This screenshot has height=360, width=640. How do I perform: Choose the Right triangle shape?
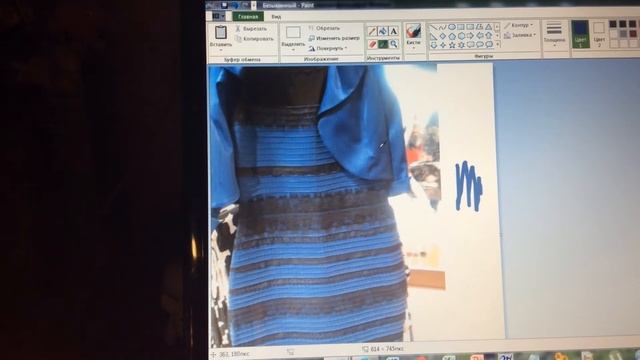coord(433,36)
